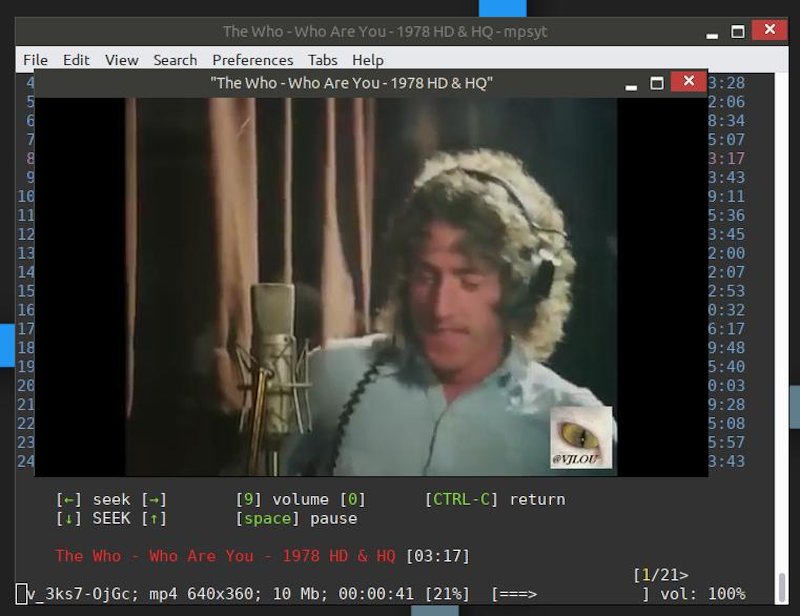Click the 9:11 duration in row 10
Image resolution: width=800 pixels, height=616 pixels.
point(726,196)
